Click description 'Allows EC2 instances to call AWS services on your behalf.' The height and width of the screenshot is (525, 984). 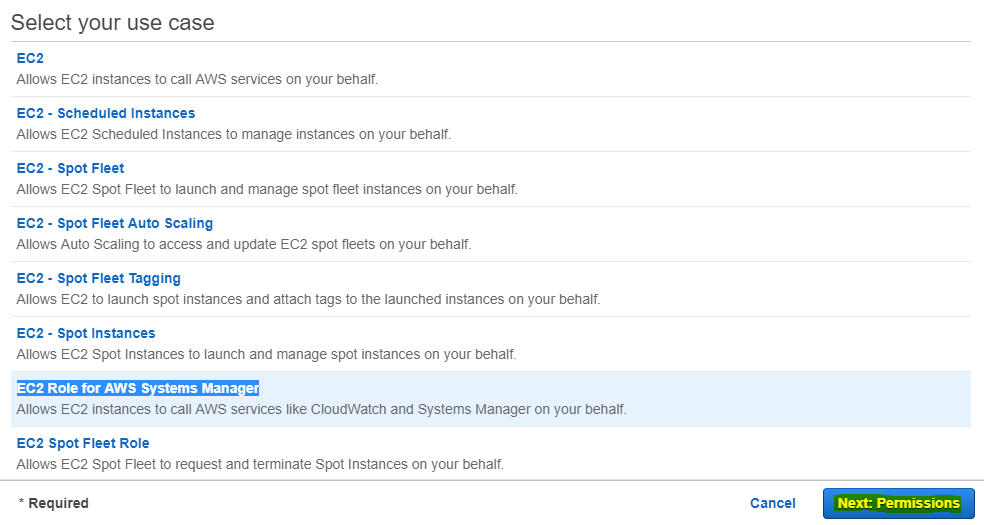click(x=197, y=80)
